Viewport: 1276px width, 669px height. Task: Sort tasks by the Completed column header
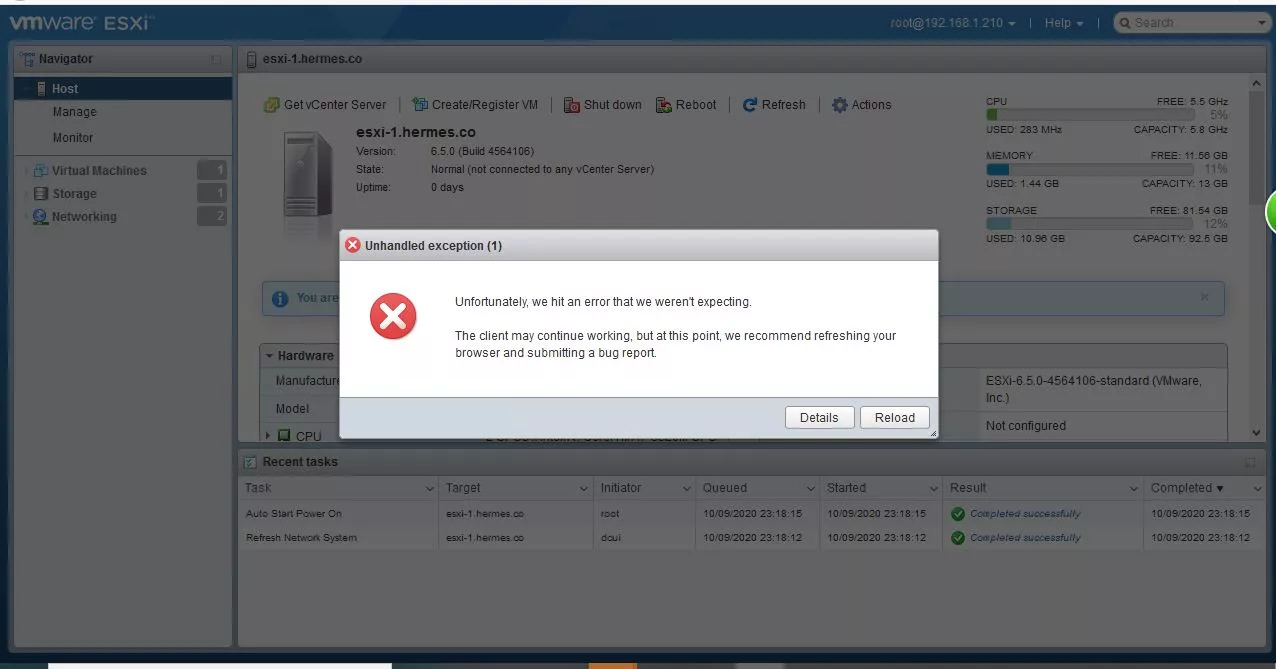(1187, 488)
